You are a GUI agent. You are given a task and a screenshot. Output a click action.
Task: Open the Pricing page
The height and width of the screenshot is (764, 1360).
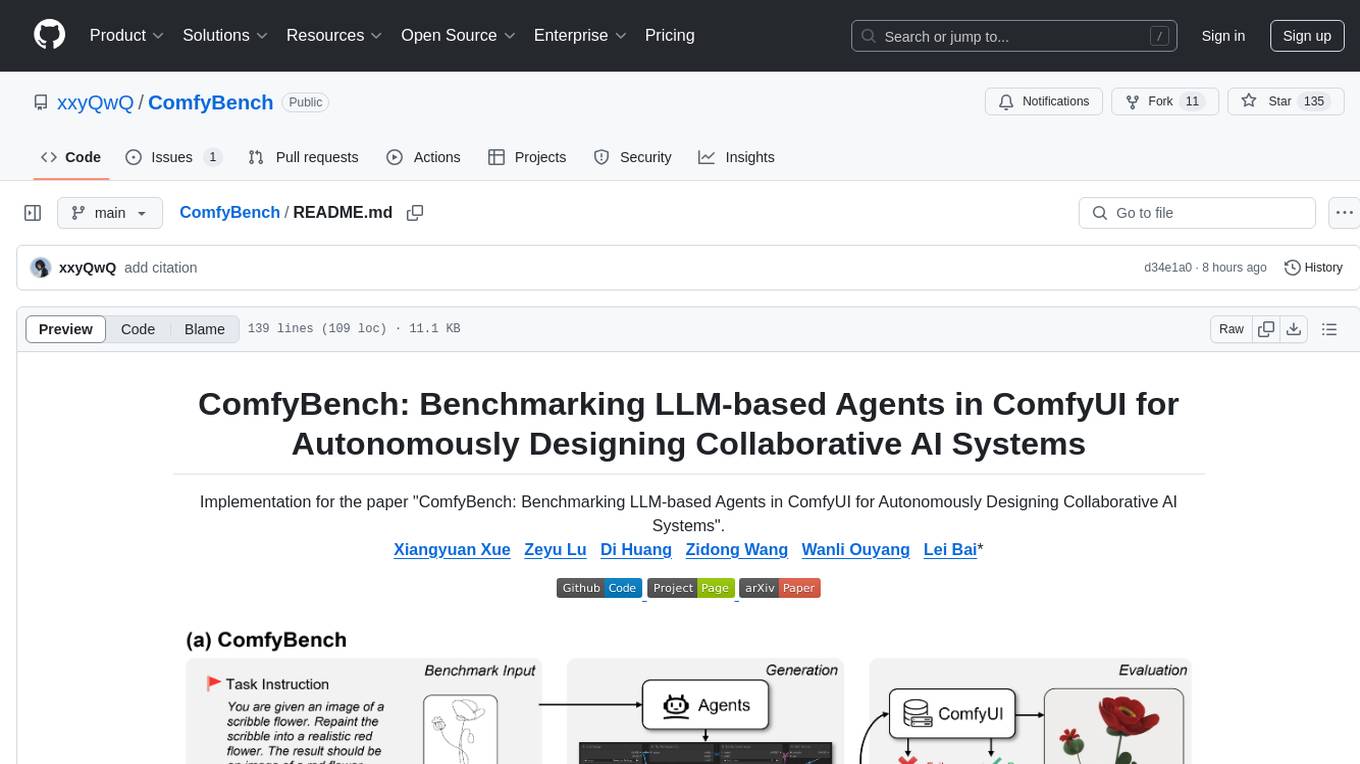click(670, 35)
